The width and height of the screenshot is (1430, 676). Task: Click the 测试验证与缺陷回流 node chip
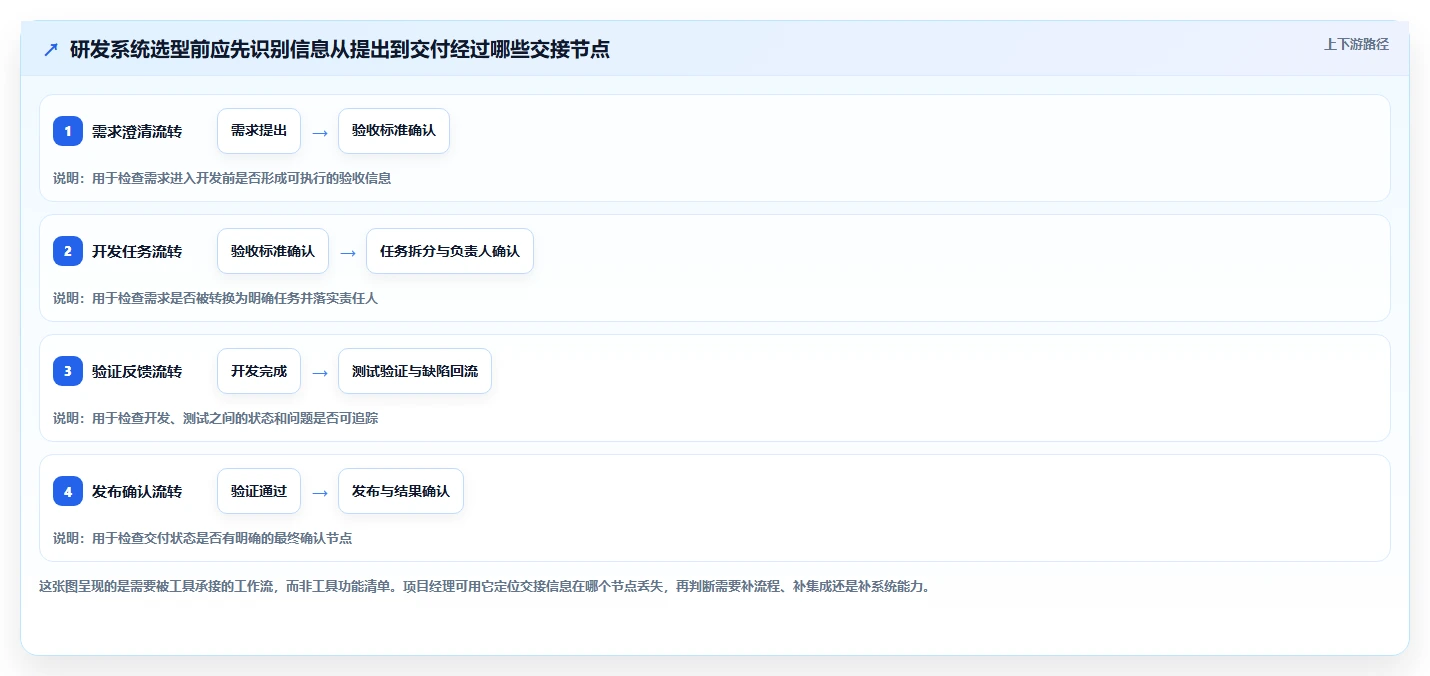[415, 371]
